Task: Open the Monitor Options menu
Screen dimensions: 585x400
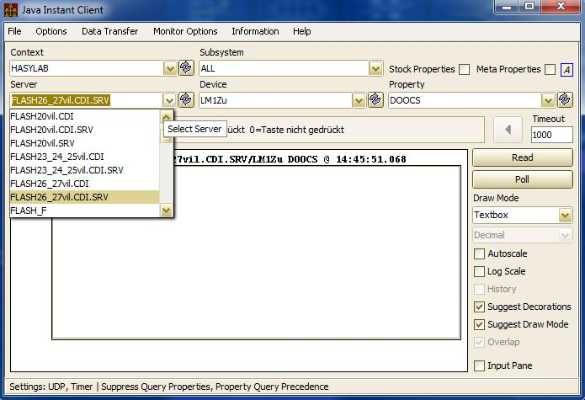Action: [x=185, y=31]
